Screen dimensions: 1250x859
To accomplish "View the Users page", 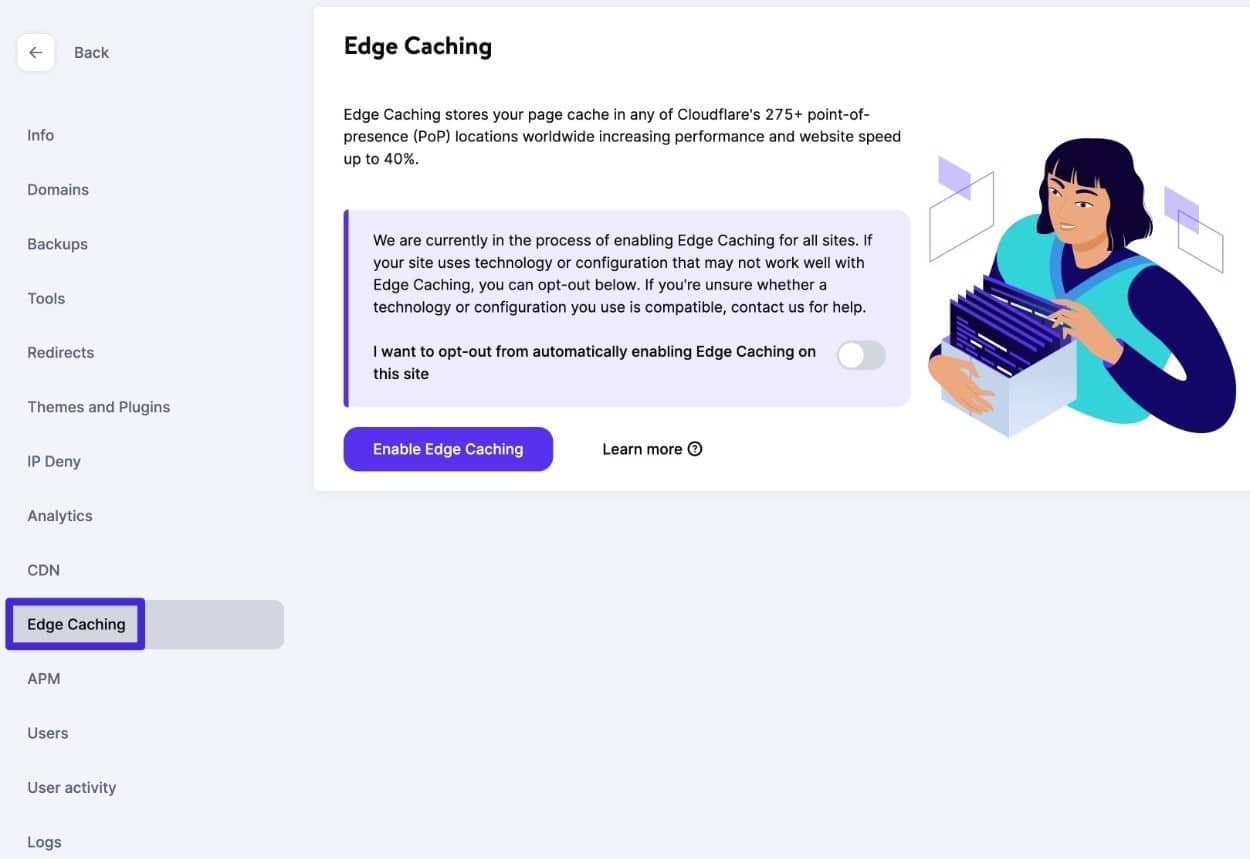I will tap(47, 732).
